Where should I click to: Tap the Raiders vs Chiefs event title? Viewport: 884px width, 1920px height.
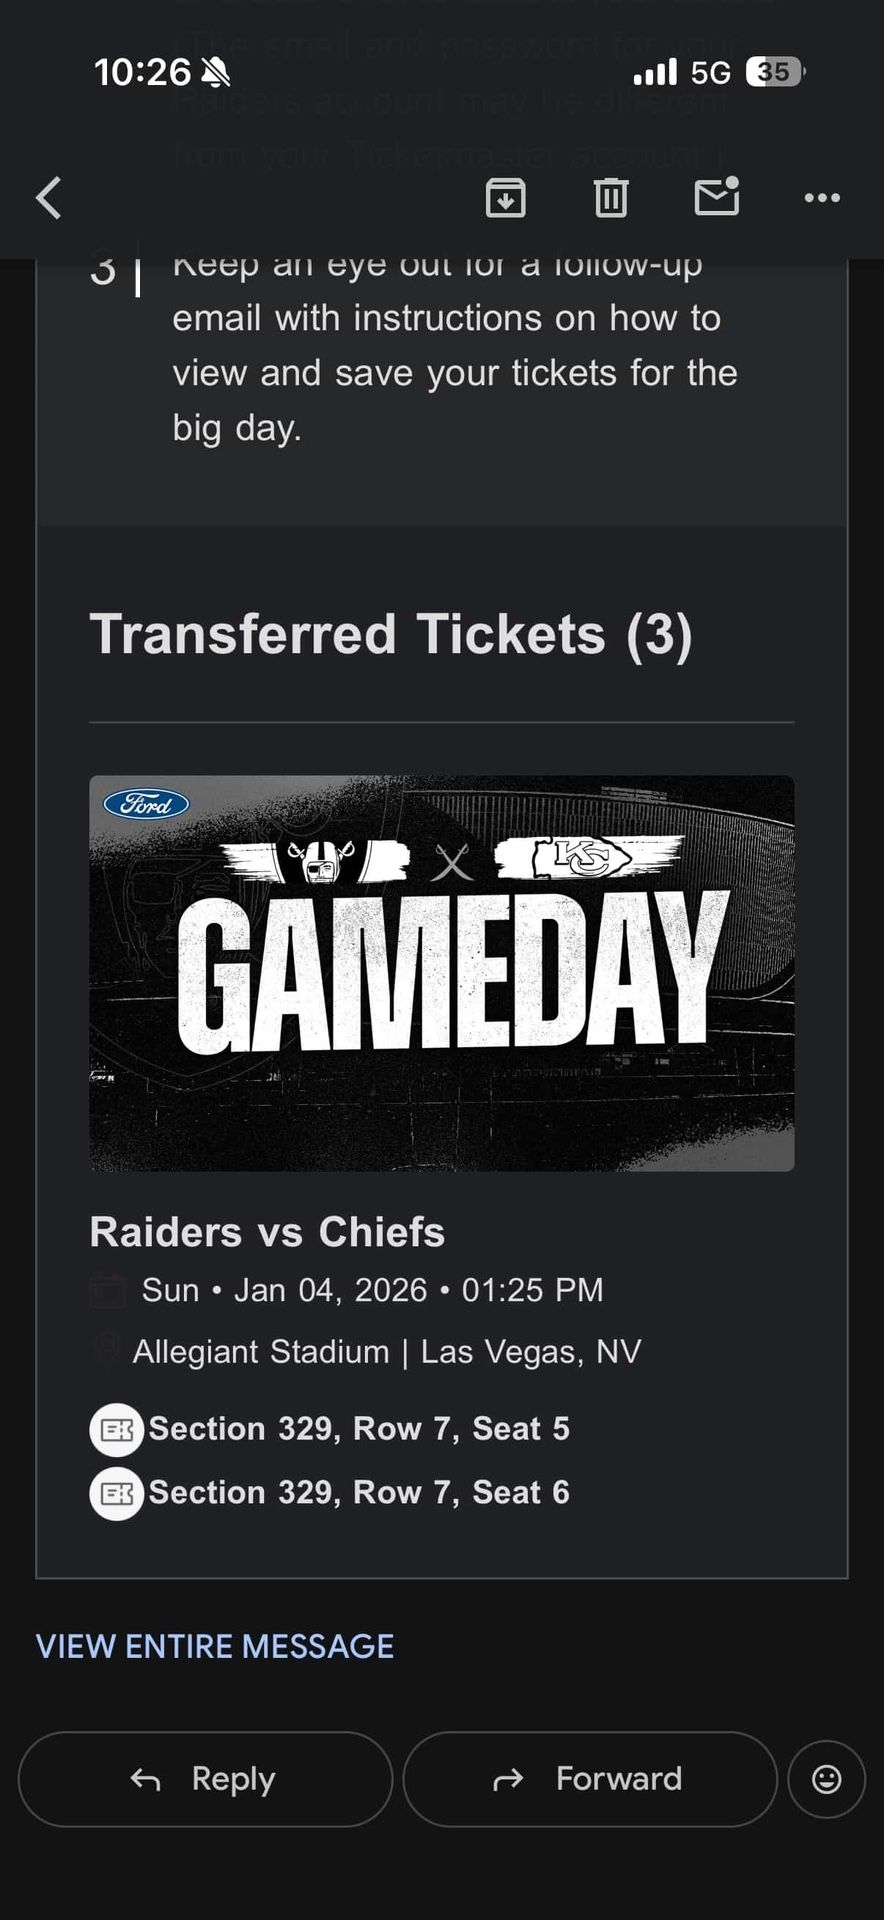point(267,1232)
